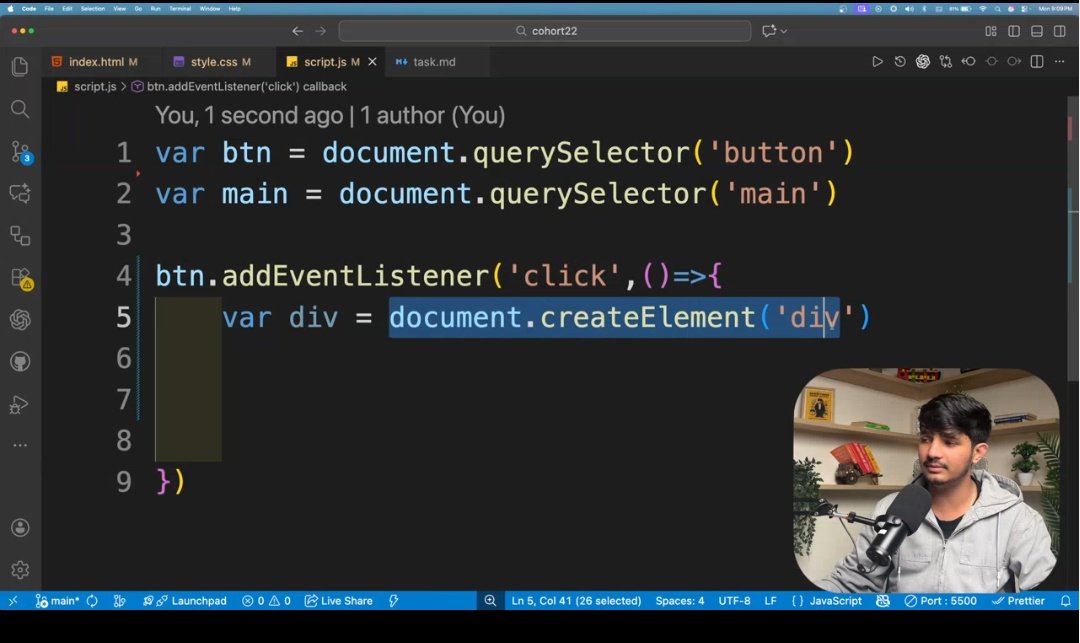Open the Search view in activity bar
Screen dimensions: 1080x643
(x=20, y=109)
